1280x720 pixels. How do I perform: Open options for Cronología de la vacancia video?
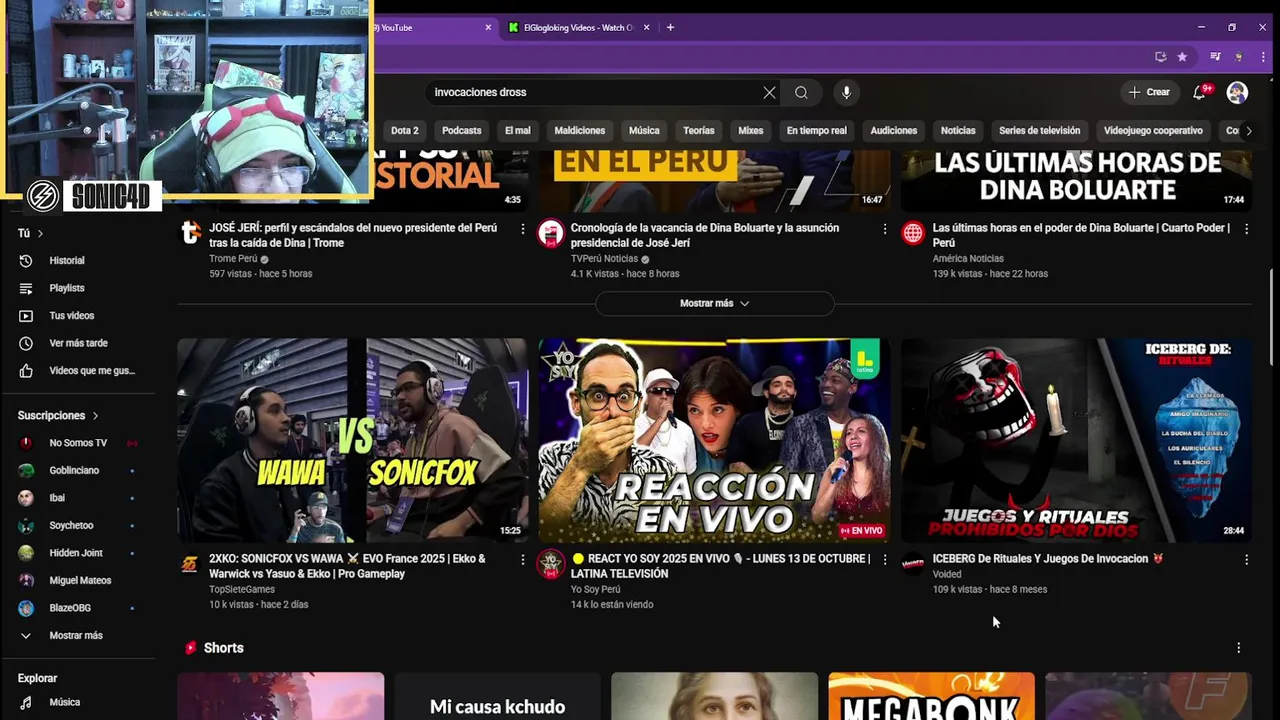tap(884, 229)
